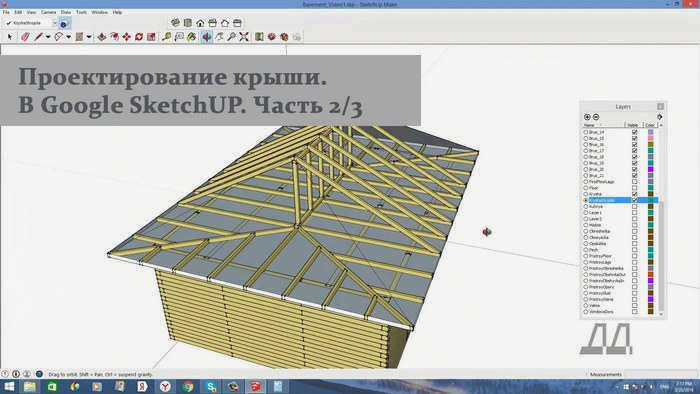The height and width of the screenshot is (394, 700).
Task: Switch to Right standard view
Action: [212, 23]
